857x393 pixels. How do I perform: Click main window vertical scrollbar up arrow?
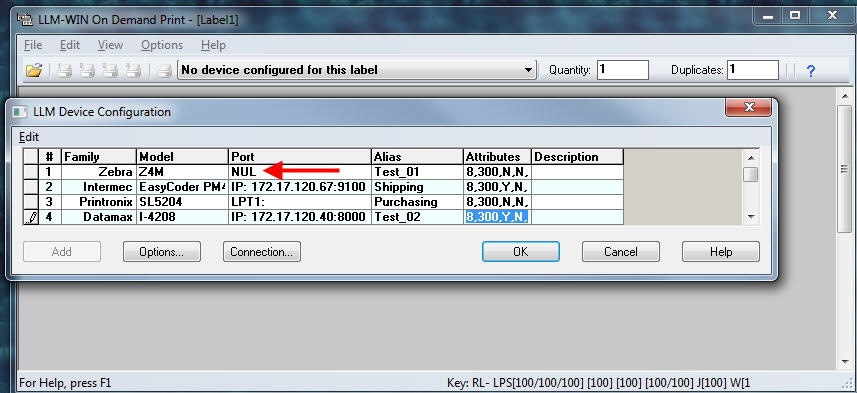[844, 96]
